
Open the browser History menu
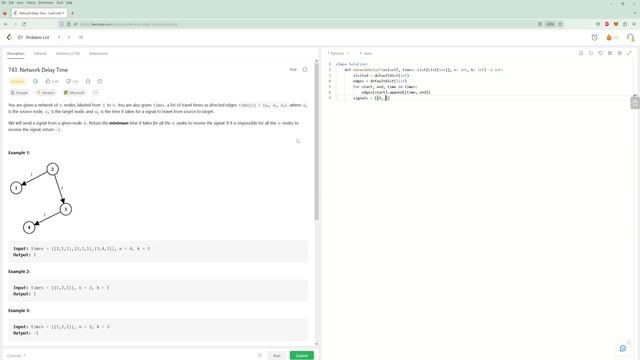click(31, 2)
